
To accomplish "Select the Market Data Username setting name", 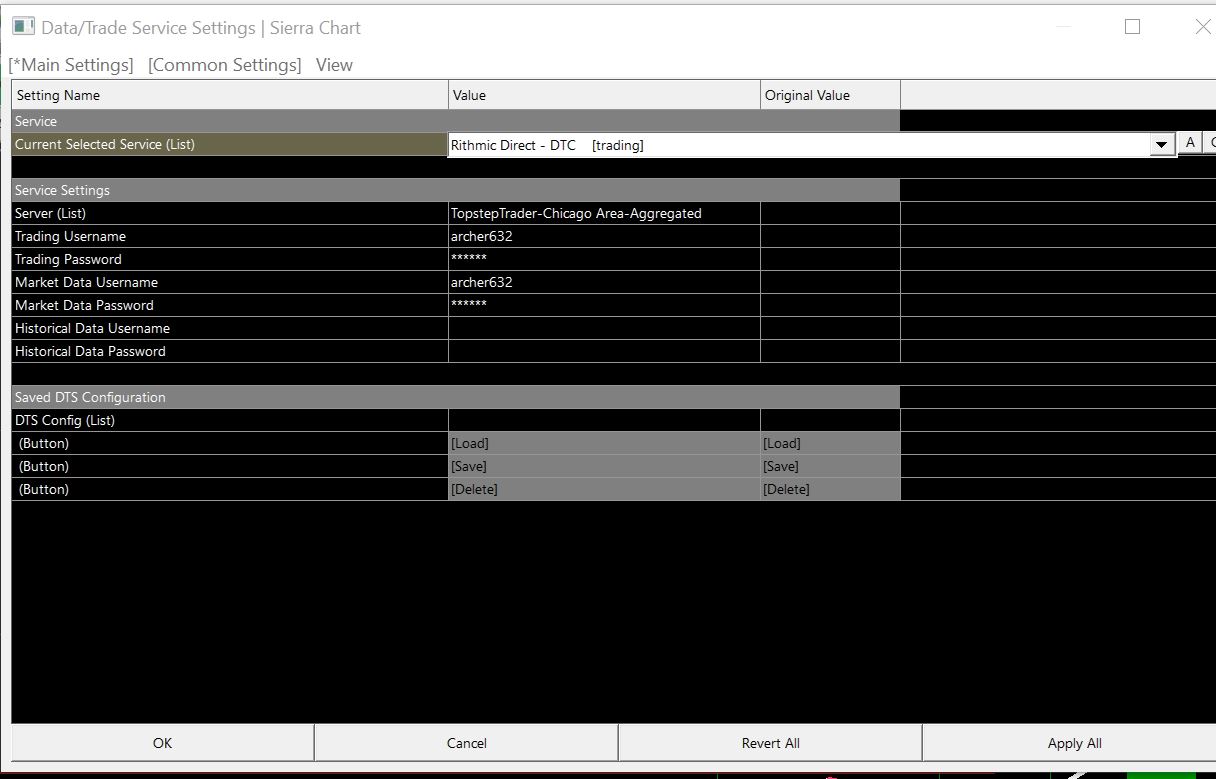I will click(230, 282).
